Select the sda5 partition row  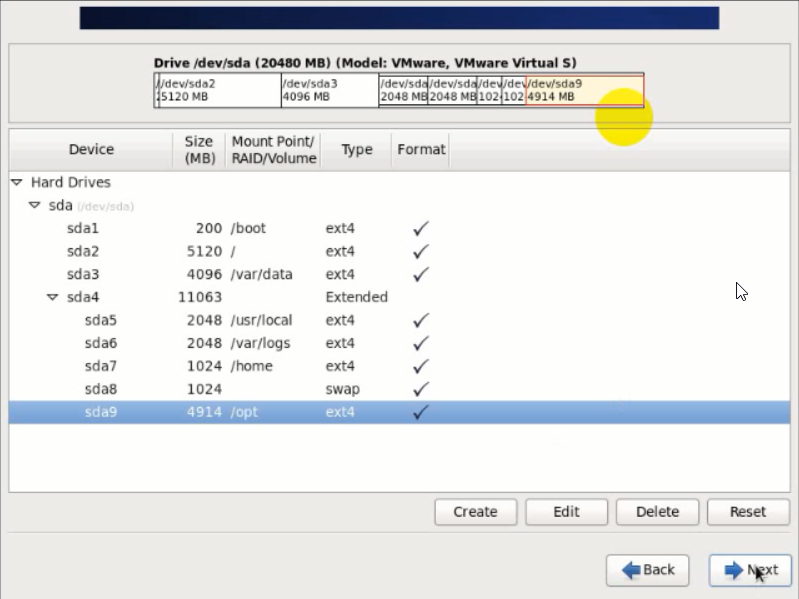(x=400, y=320)
